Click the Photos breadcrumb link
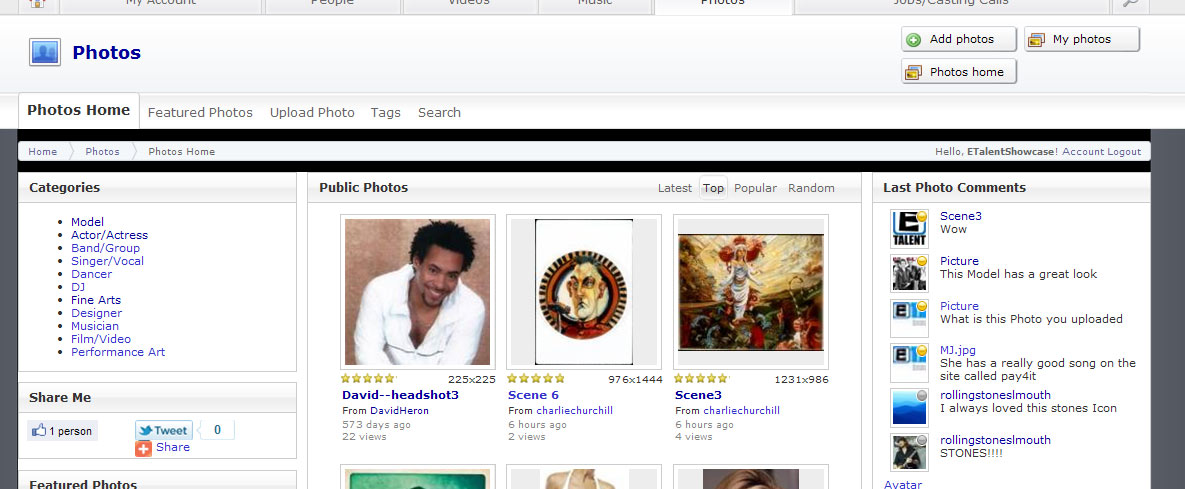This screenshot has width=1185, height=489. [x=102, y=152]
